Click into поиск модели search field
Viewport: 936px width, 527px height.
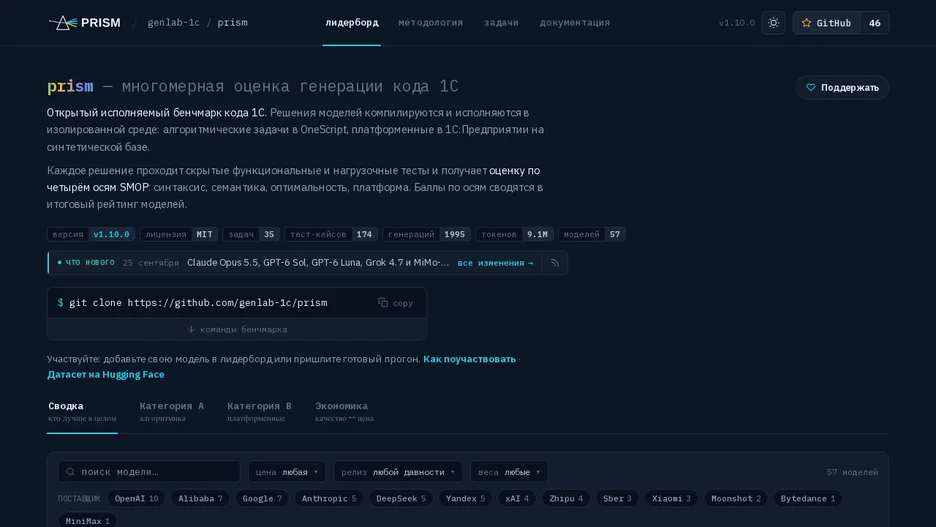pos(149,471)
